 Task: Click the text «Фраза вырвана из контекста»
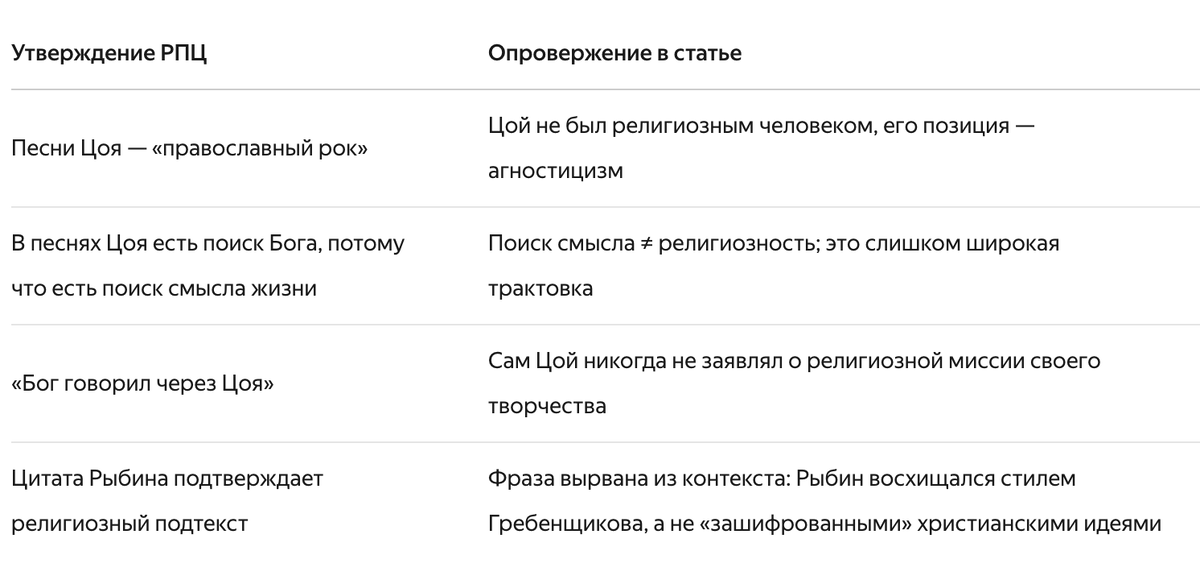point(640,478)
